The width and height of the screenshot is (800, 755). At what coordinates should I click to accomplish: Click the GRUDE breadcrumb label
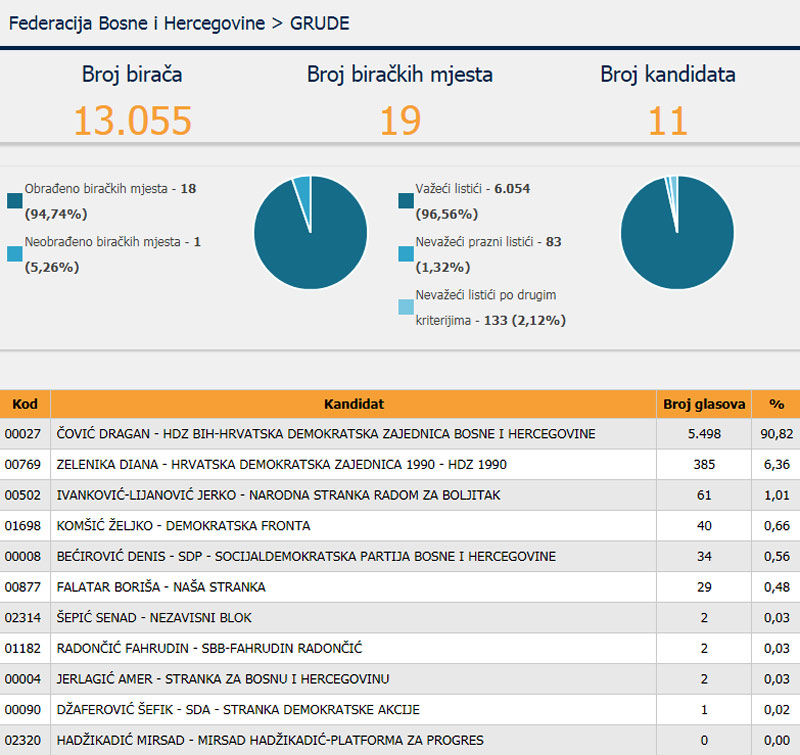tap(320, 23)
